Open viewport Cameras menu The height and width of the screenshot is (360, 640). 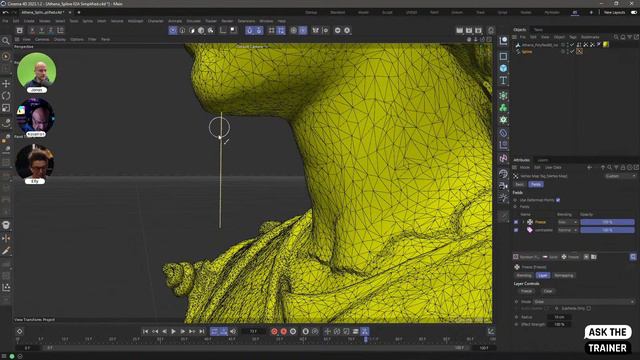42,40
